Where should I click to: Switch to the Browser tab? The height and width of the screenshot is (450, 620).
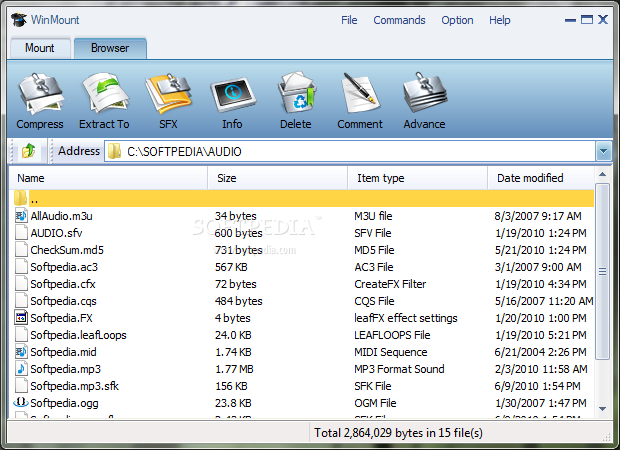[110, 48]
